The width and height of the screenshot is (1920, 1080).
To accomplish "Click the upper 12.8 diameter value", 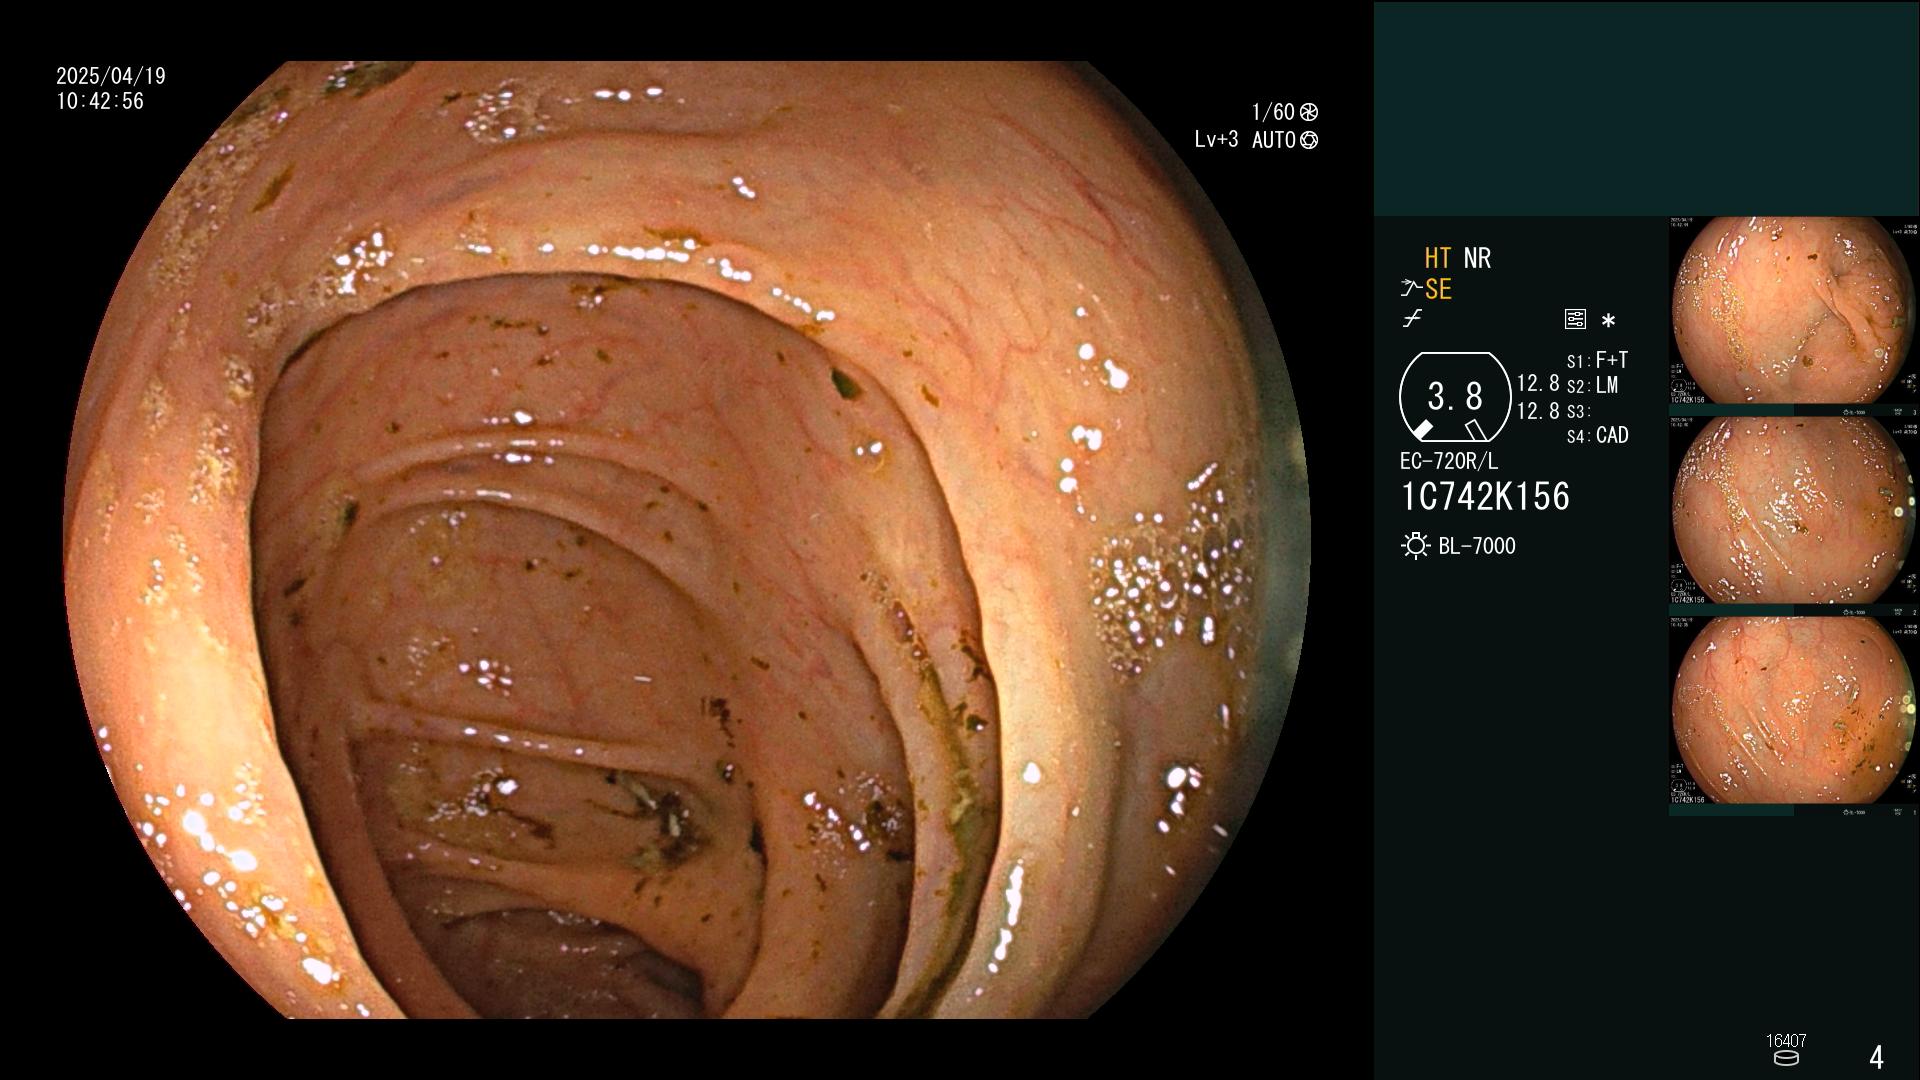I will coord(1538,384).
